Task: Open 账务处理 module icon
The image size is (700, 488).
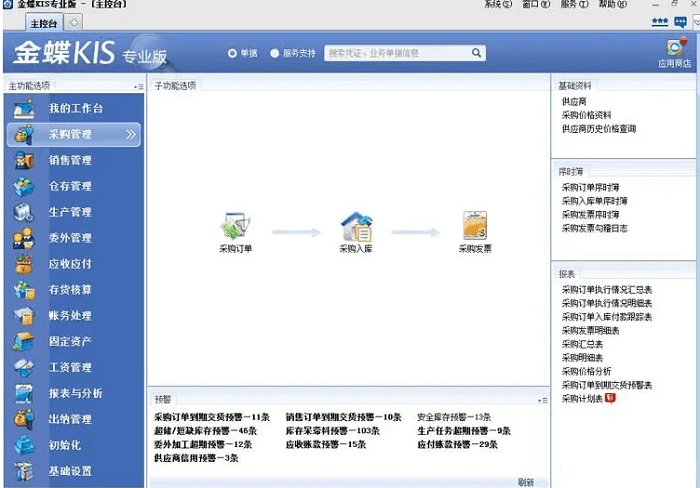Action: coord(24,316)
